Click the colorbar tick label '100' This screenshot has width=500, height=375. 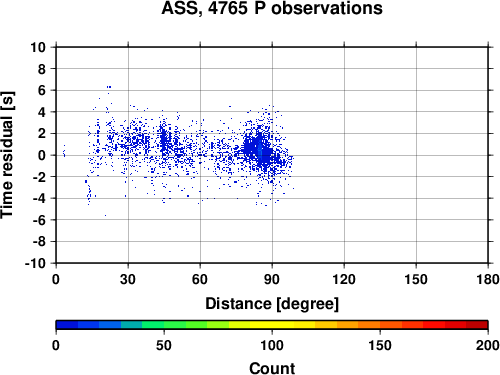click(272, 345)
